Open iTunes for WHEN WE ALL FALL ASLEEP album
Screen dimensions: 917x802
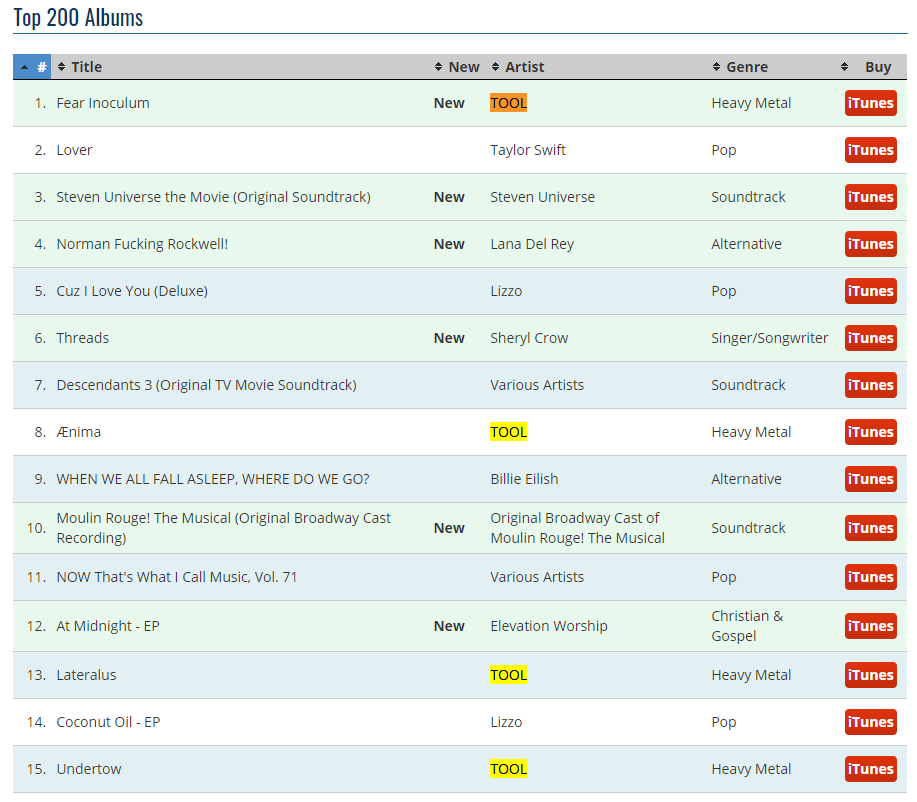coord(870,479)
